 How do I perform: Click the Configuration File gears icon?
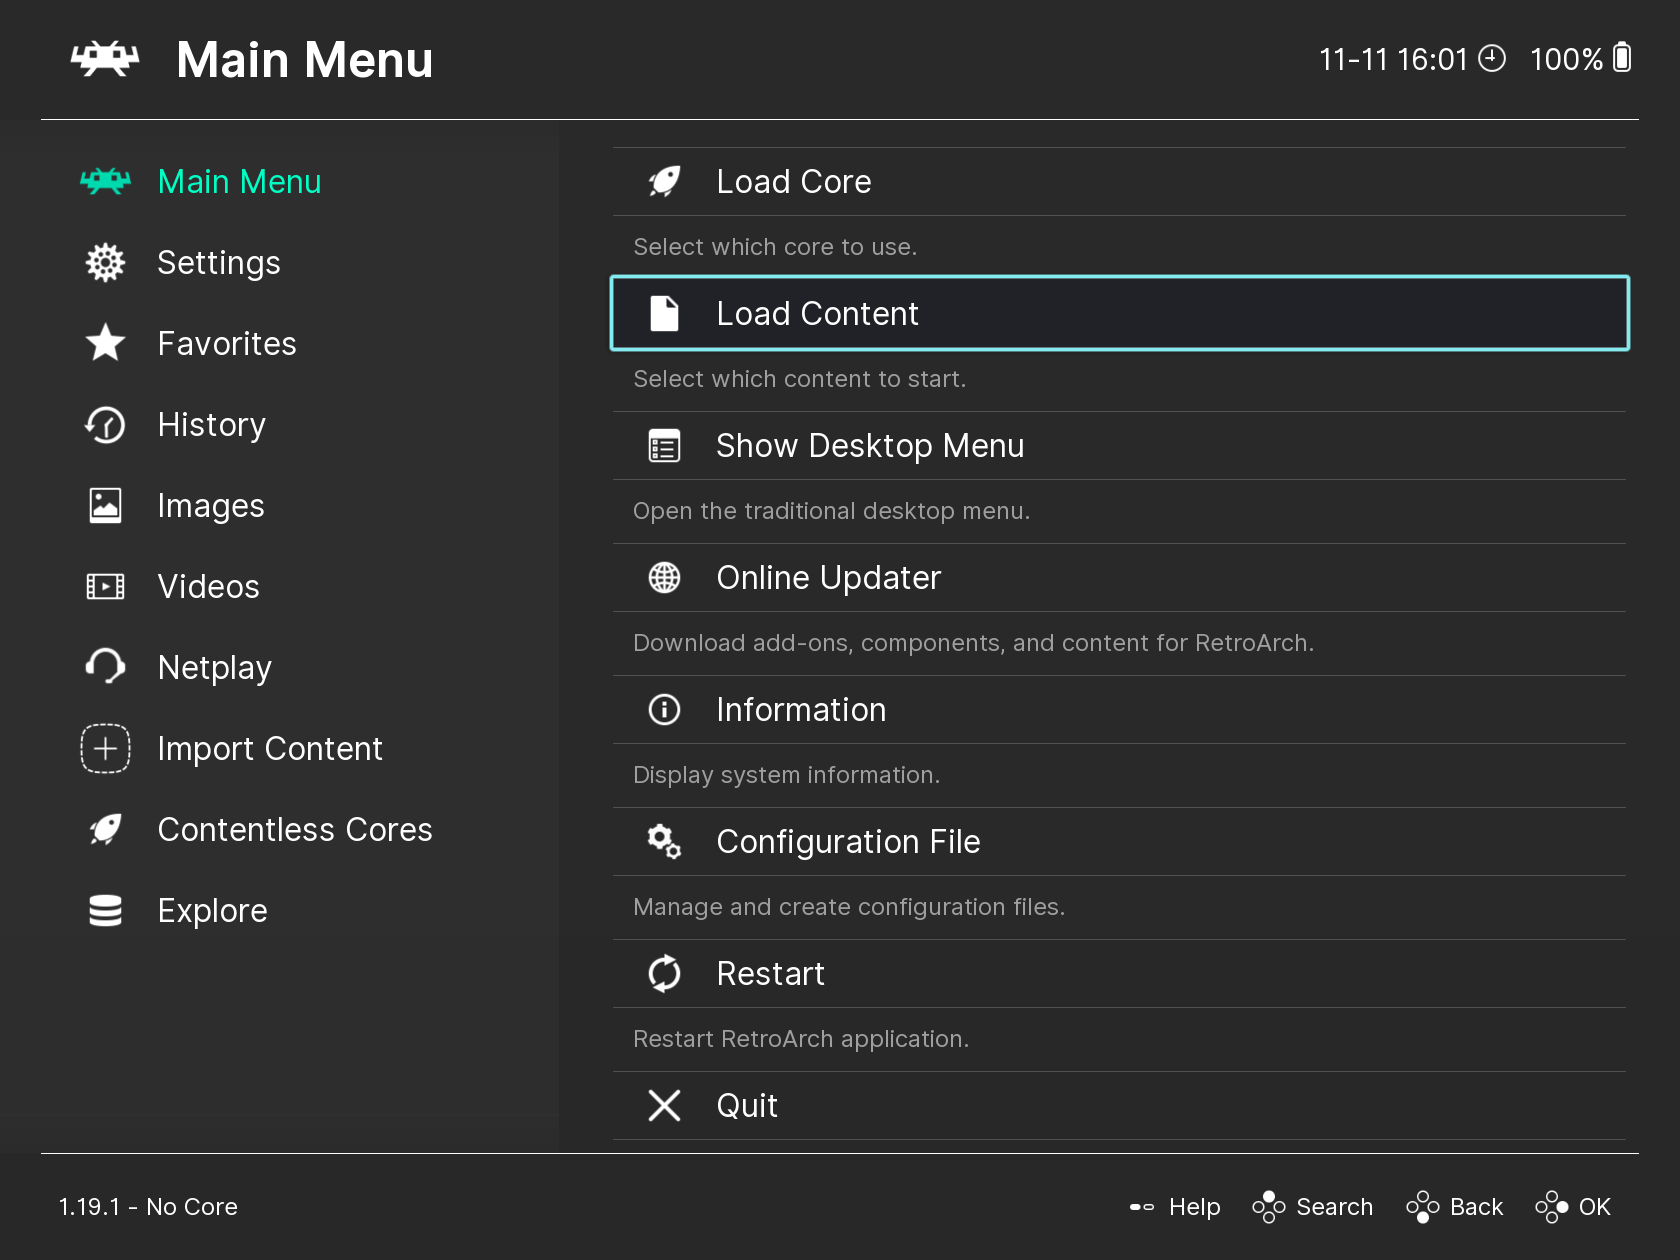click(664, 841)
